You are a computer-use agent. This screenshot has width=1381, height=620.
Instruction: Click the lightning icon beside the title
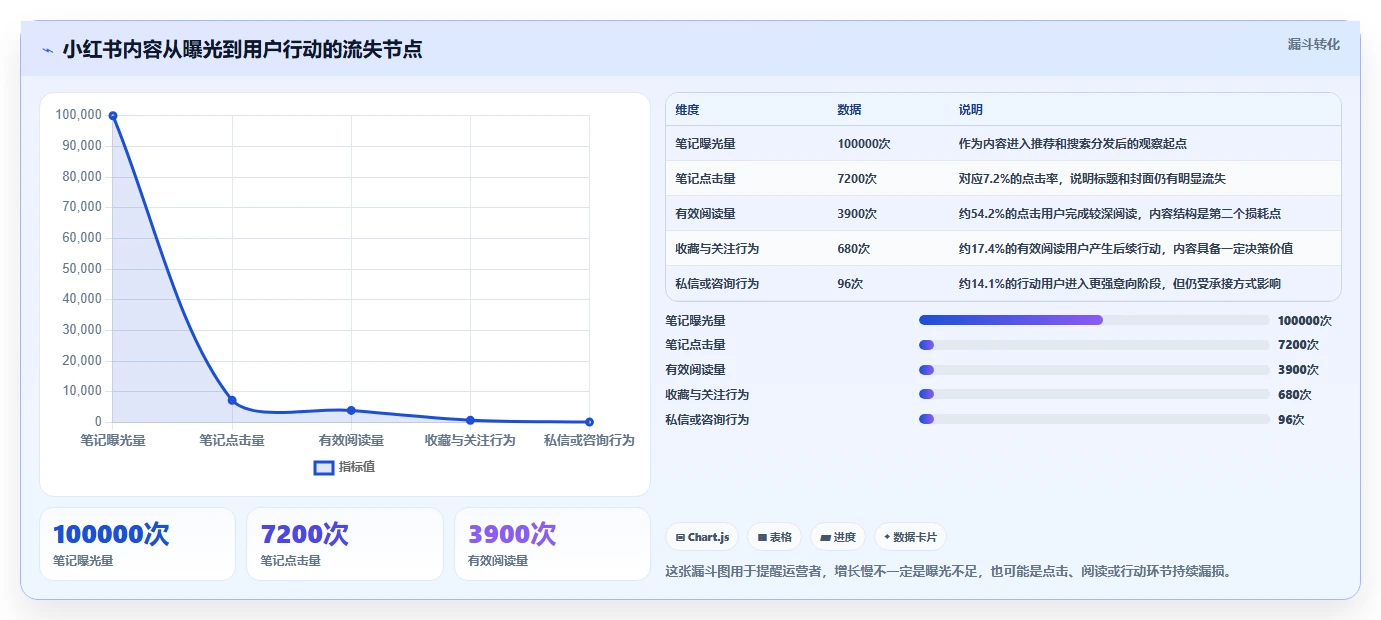click(x=48, y=50)
